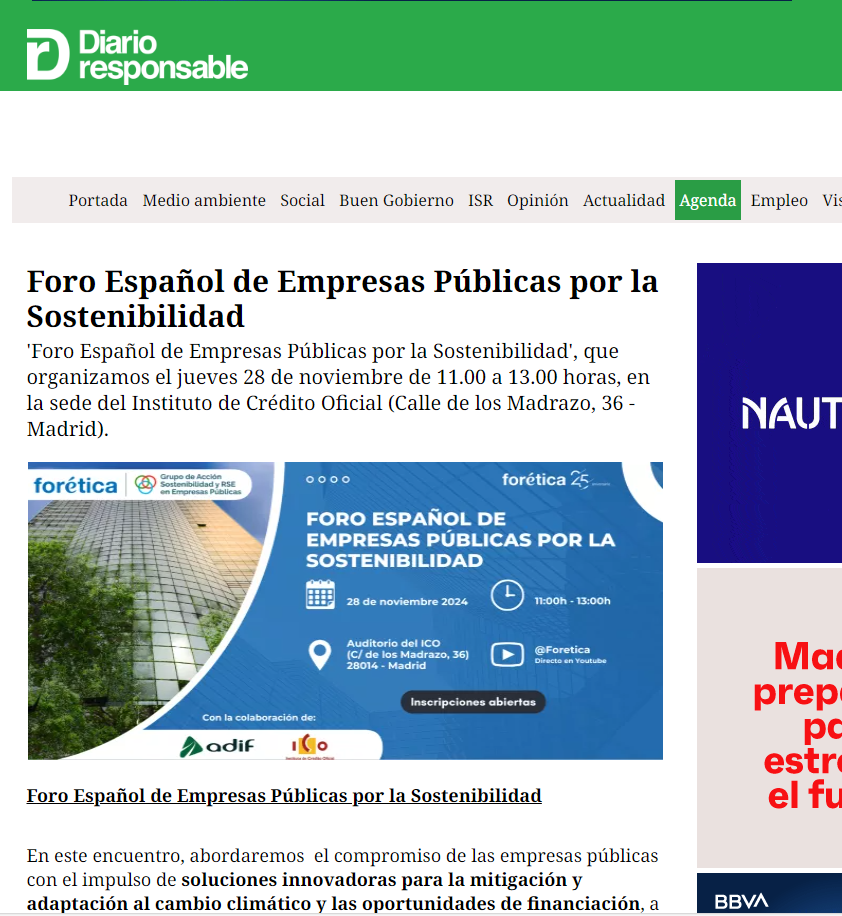Open the Empleo section

[x=779, y=200]
